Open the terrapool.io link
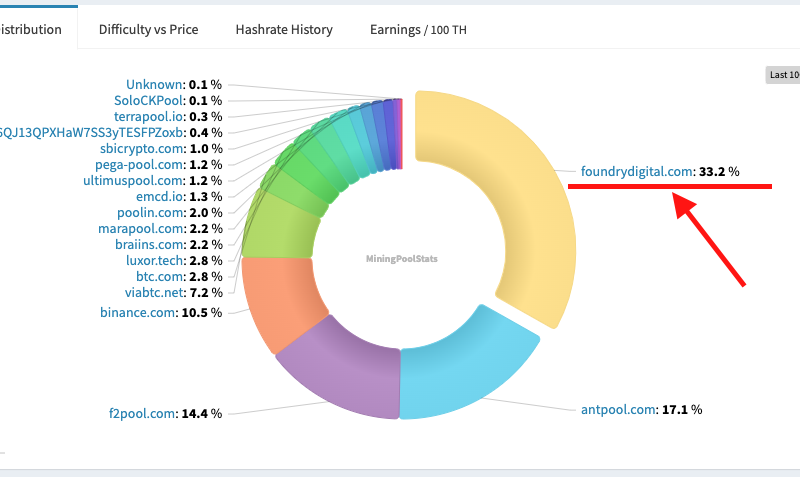This screenshot has height=477, width=800. pyautogui.click(x=148, y=117)
